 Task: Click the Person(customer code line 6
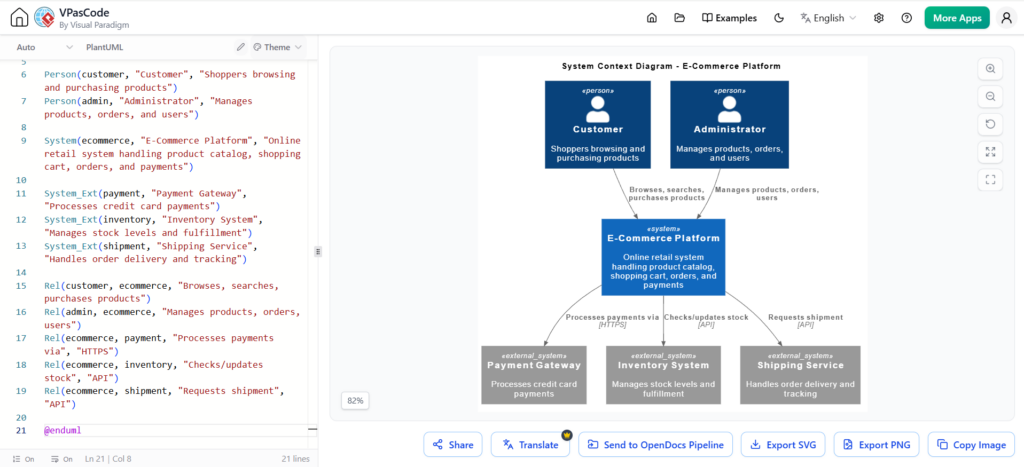[170, 81]
